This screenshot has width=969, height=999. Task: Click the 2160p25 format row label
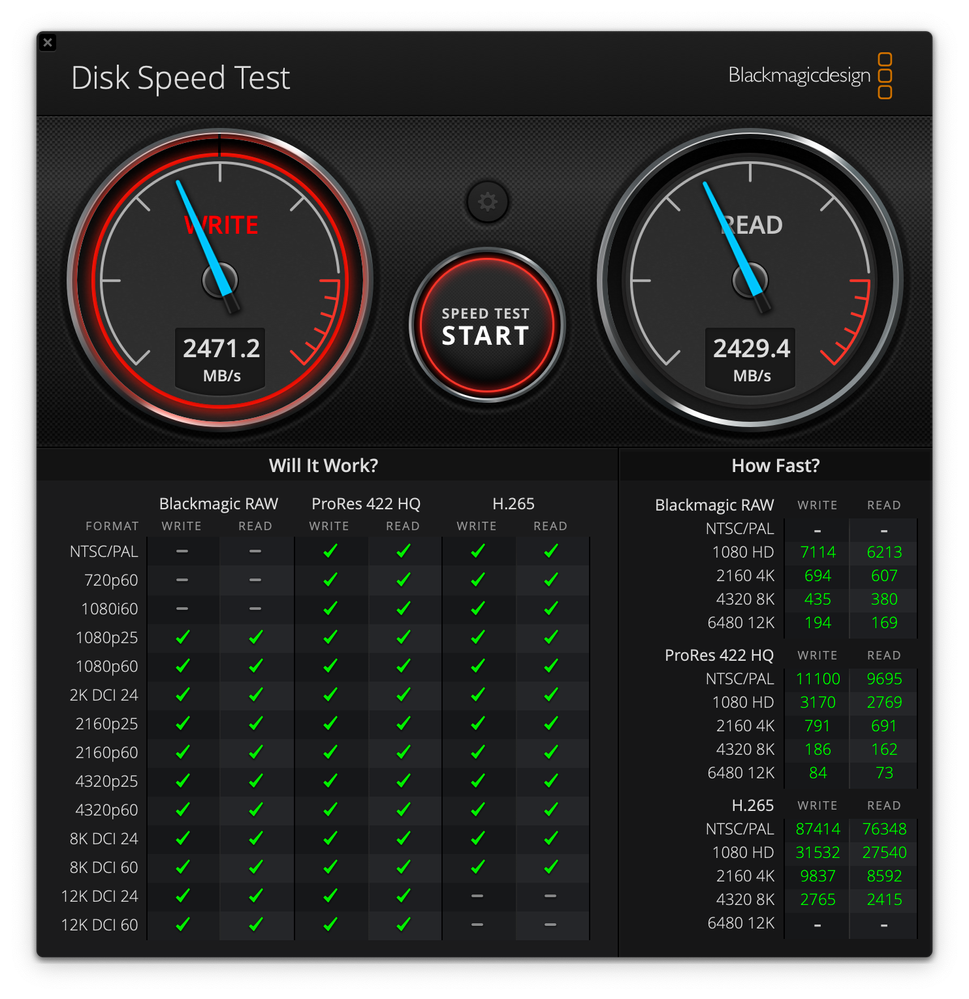106,724
